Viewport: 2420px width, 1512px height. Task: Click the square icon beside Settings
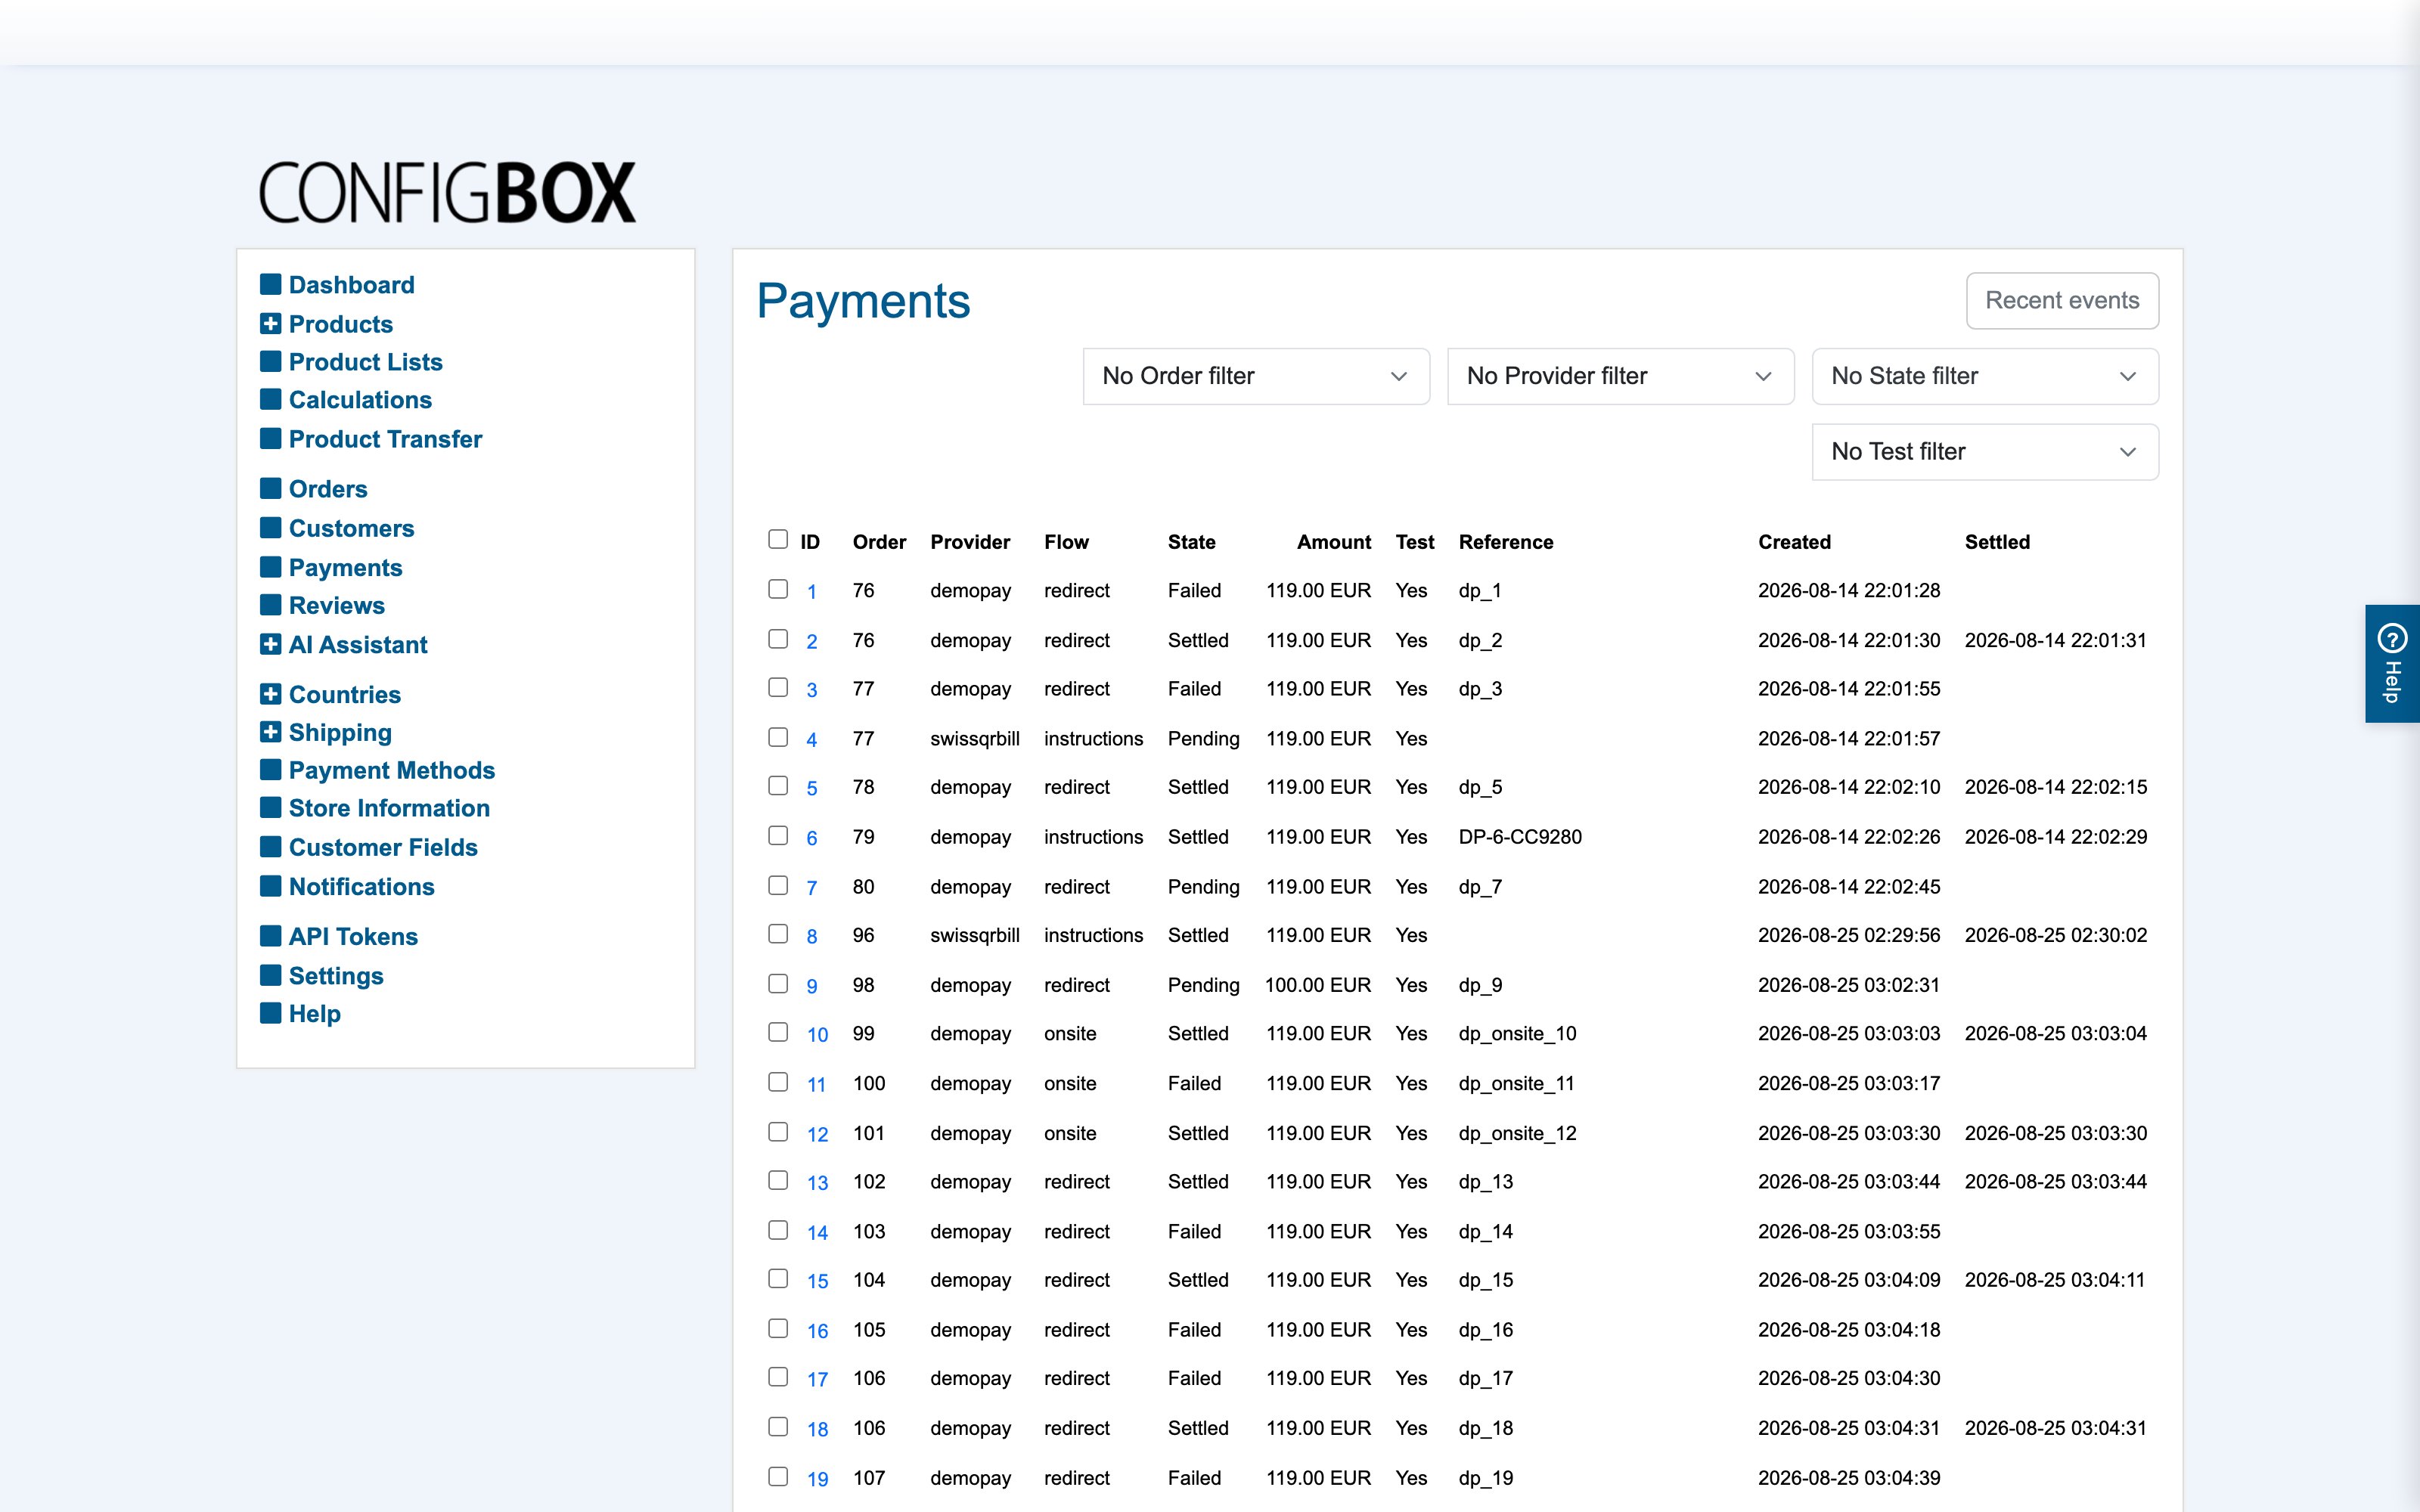(x=270, y=975)
